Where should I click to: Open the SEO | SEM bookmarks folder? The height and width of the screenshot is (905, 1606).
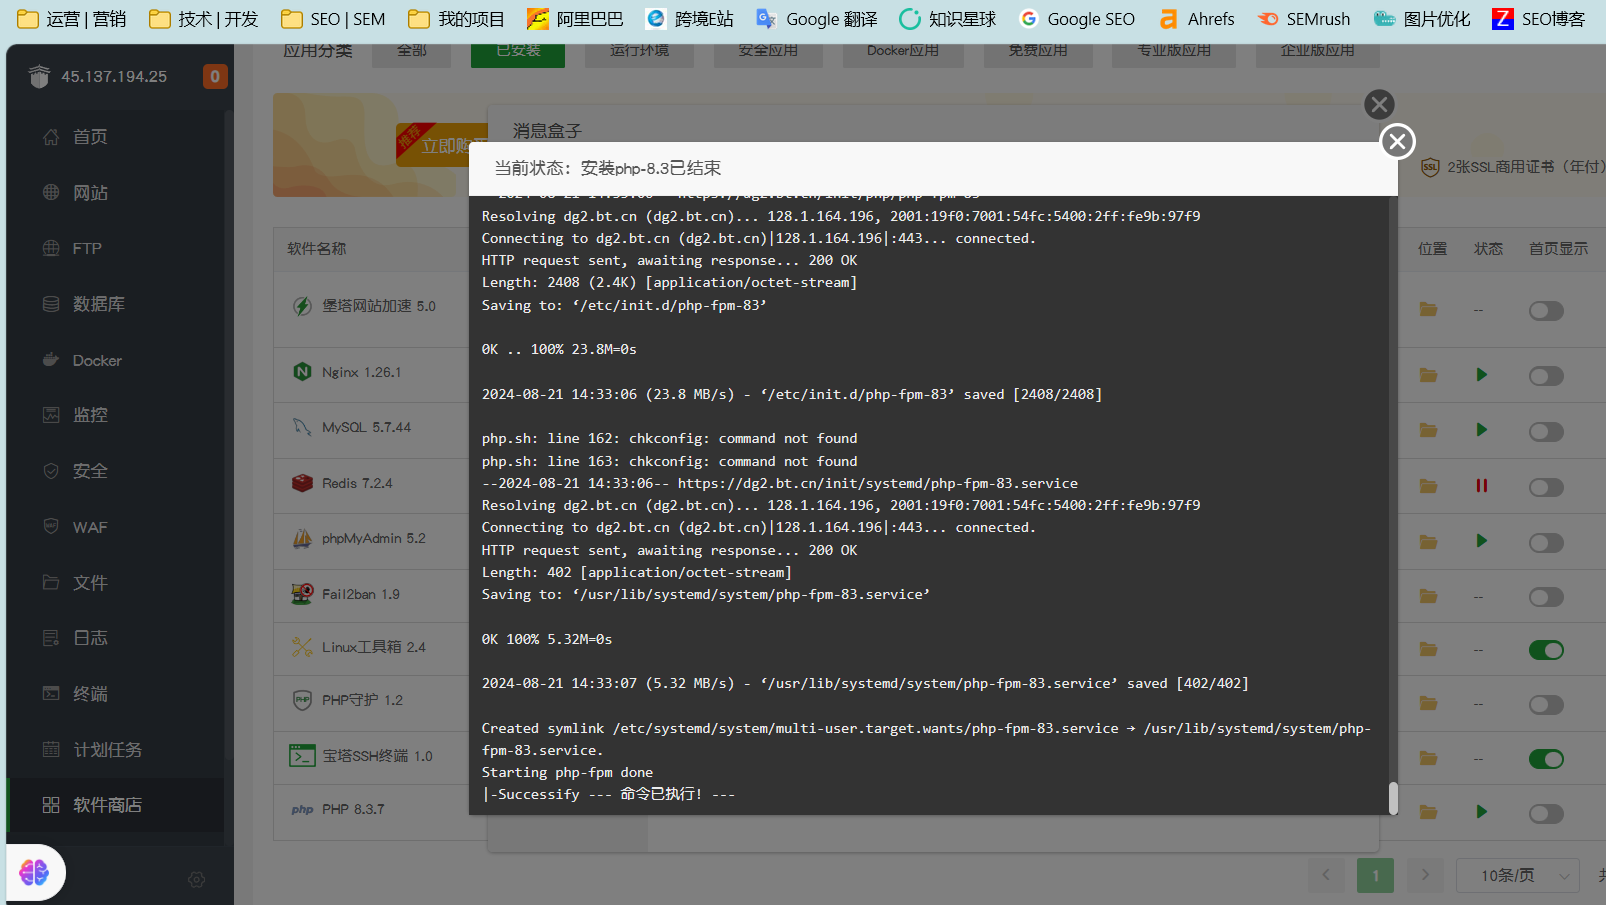[333, 19]
